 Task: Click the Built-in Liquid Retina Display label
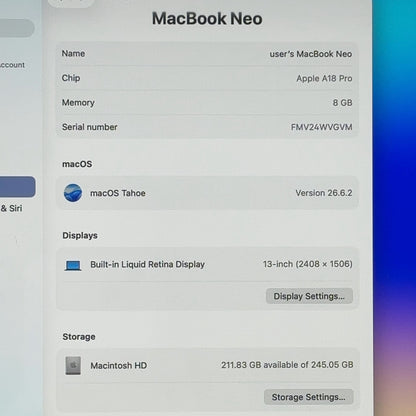point(147,264)
